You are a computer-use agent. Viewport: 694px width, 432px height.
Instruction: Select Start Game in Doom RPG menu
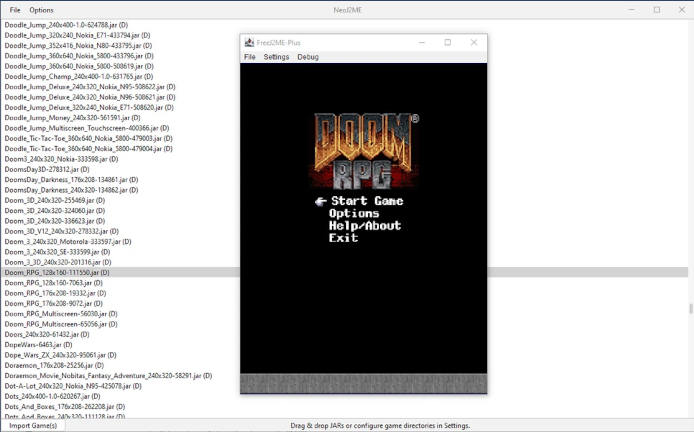point(367,201)
